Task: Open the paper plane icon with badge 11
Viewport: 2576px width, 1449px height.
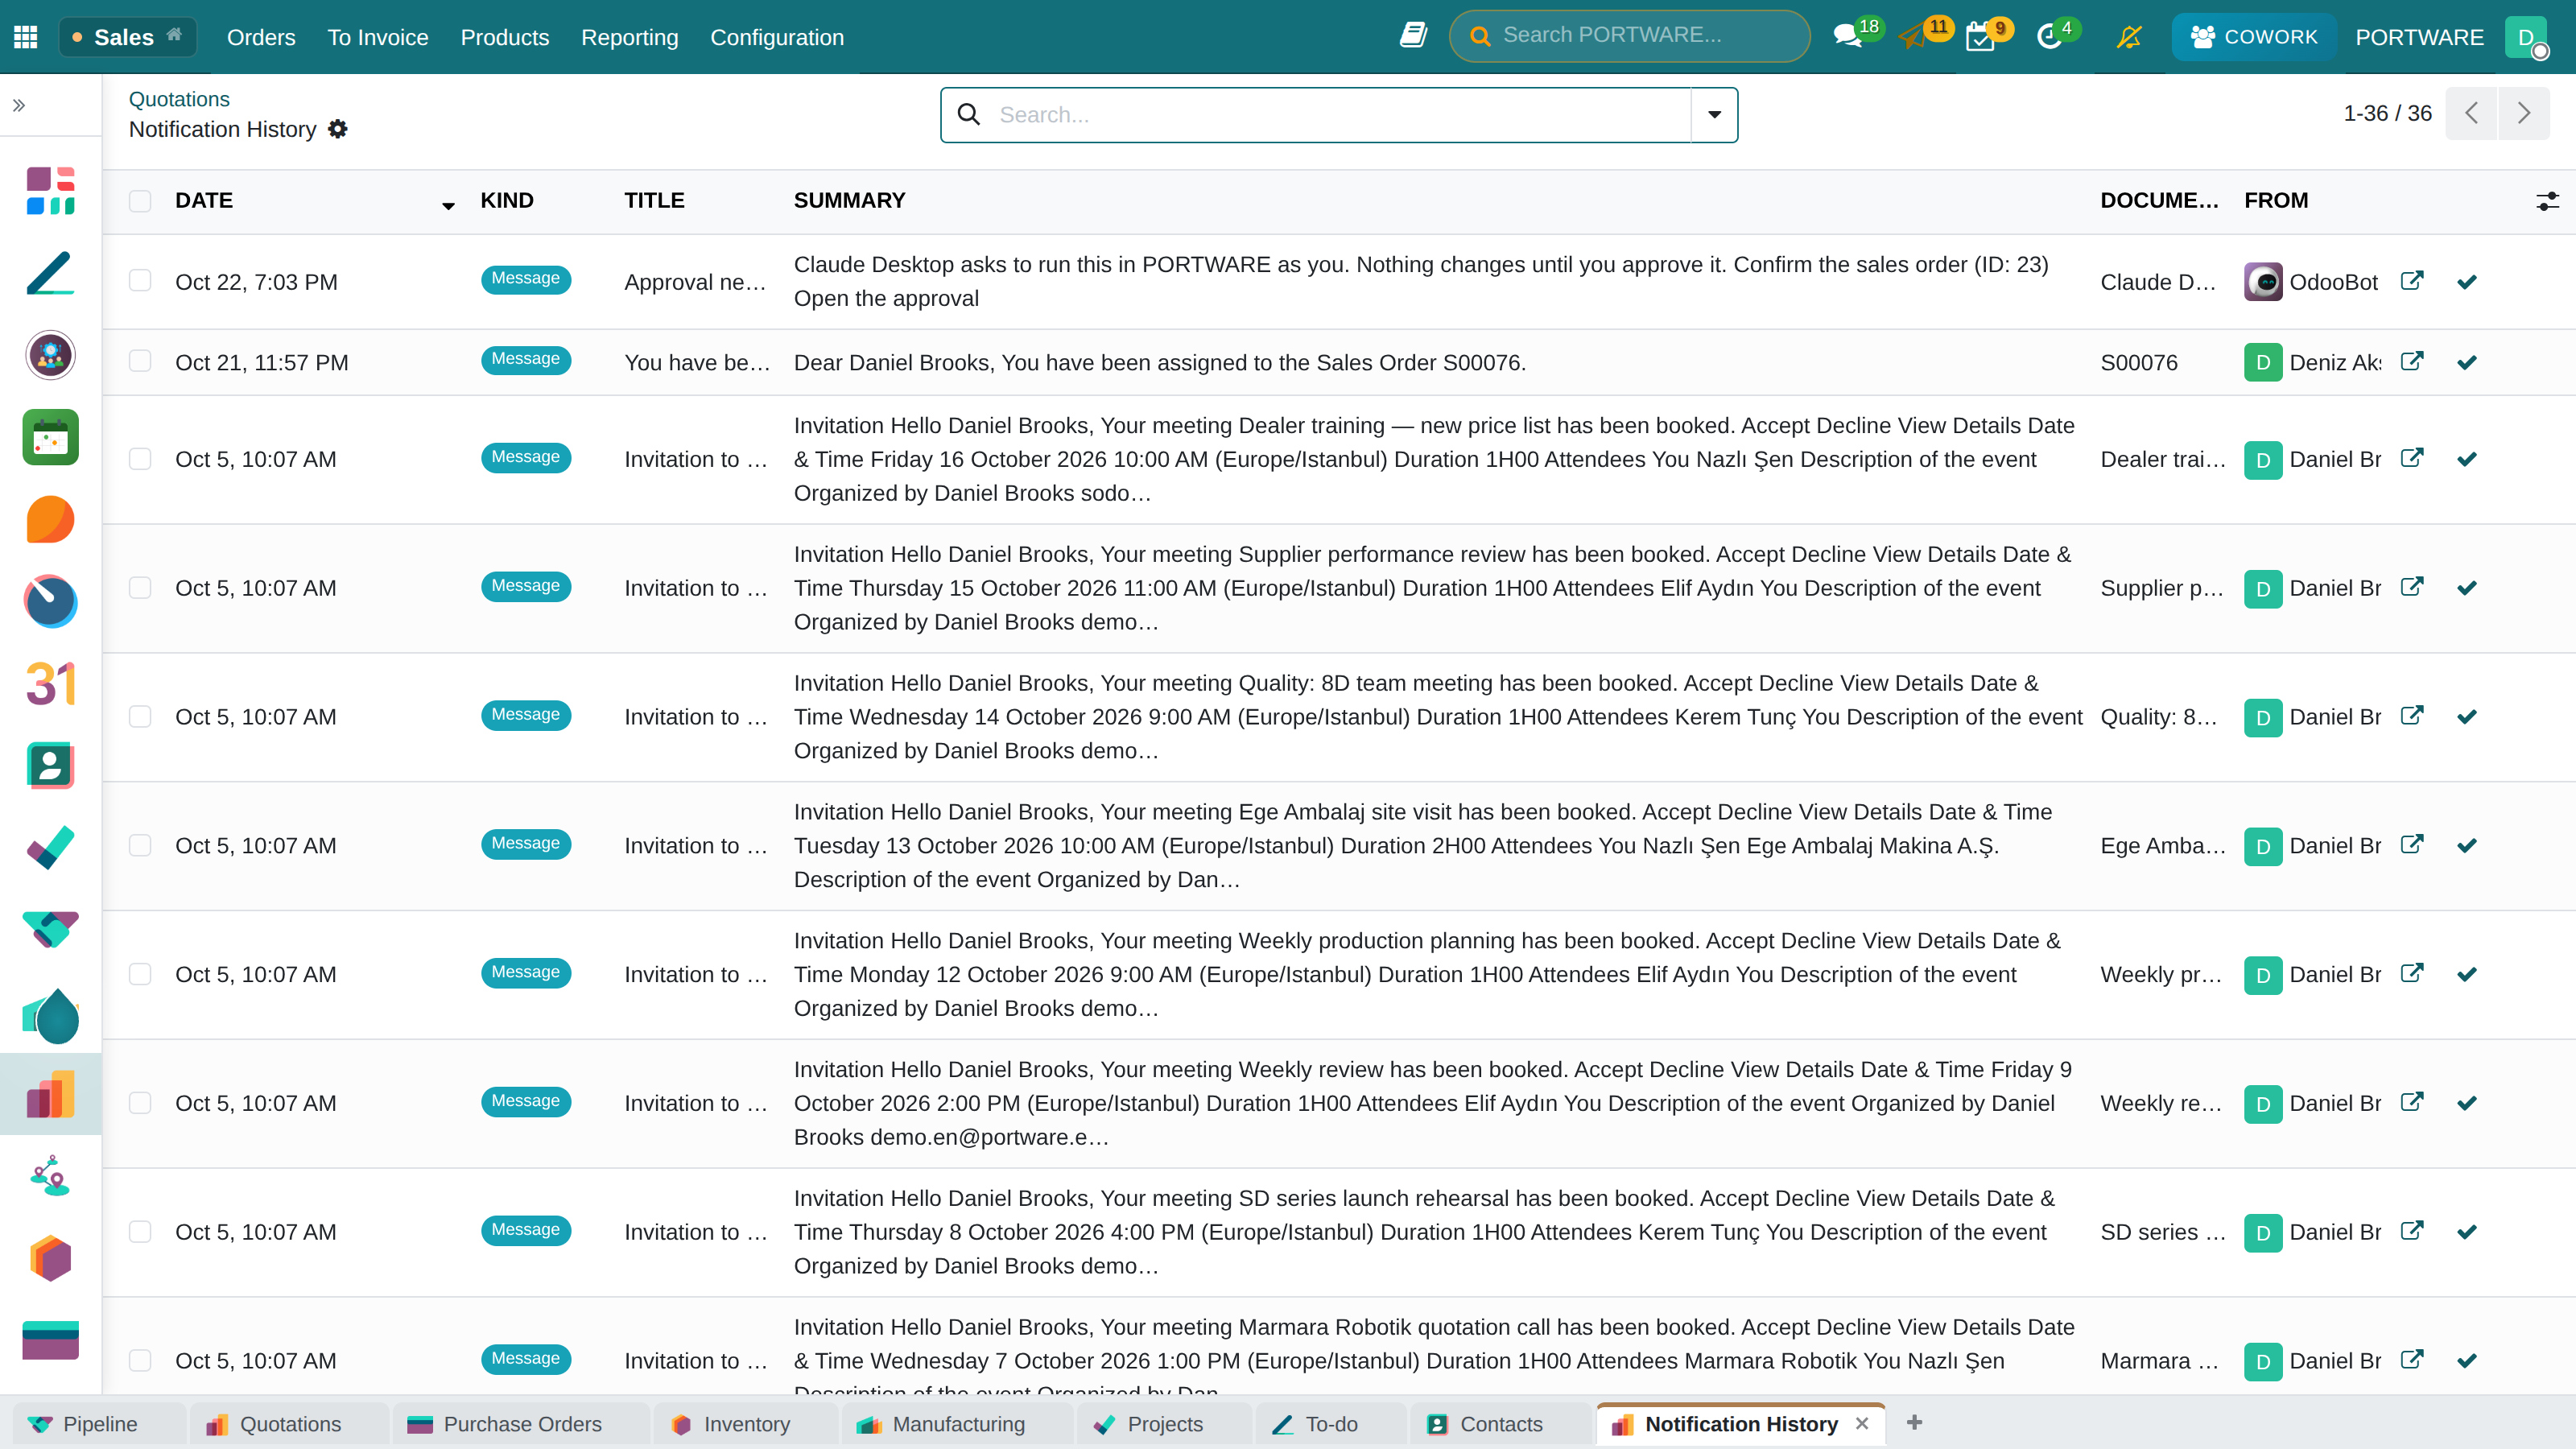Action: pos(1912,37)
